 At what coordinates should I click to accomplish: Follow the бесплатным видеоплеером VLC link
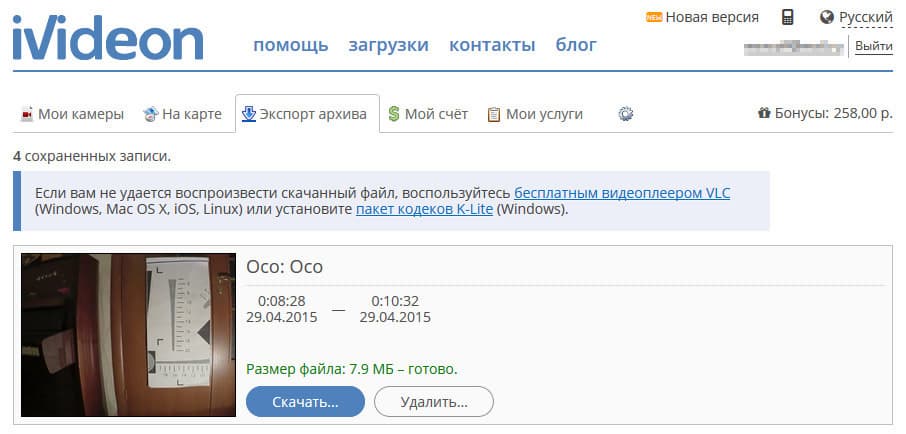pos(621,192)
